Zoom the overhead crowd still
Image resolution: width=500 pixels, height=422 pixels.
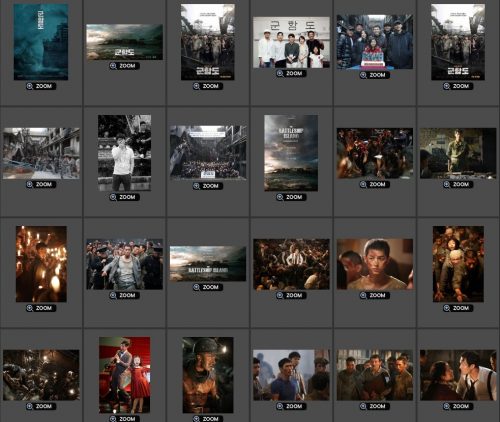click(x=291, y=295)
